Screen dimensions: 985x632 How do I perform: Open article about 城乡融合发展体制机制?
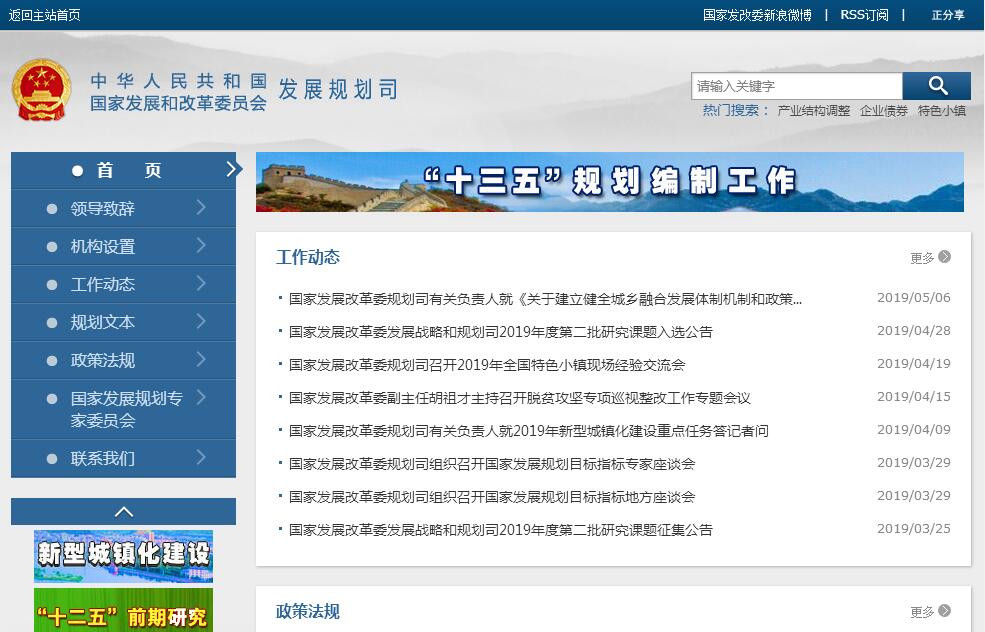tap(545, 299)
